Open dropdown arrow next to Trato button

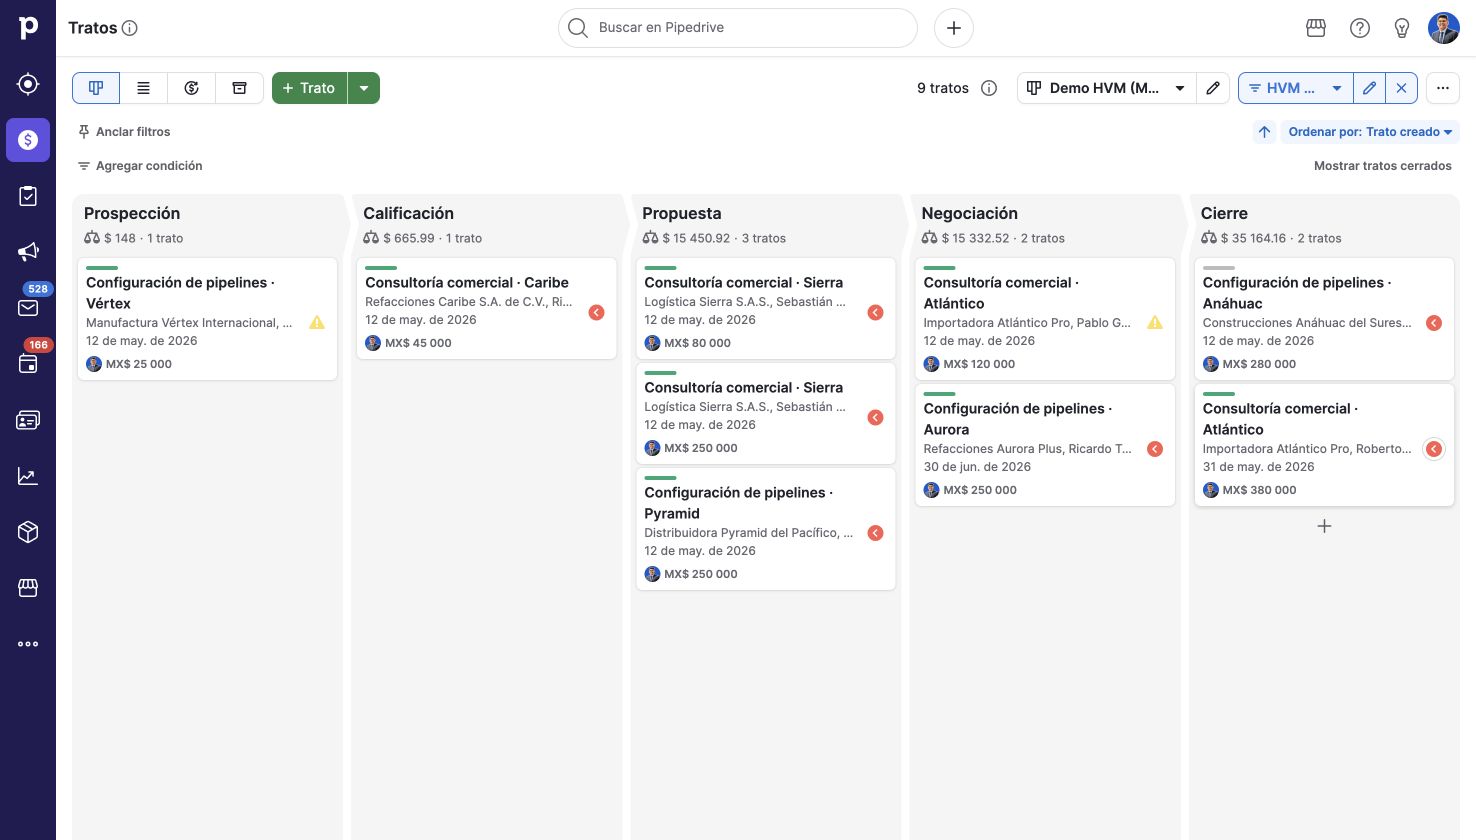364,88
